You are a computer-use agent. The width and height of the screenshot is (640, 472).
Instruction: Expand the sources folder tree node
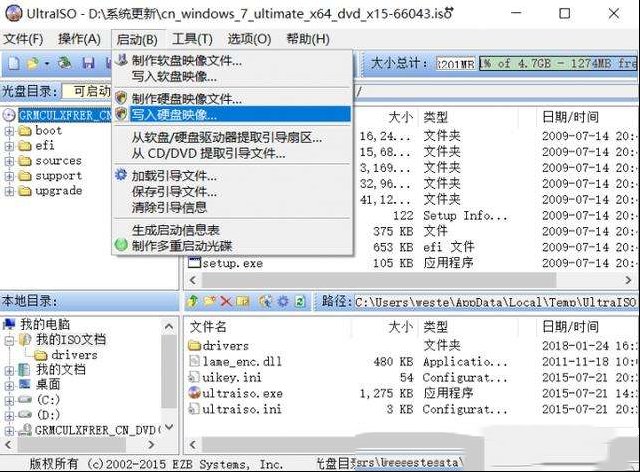tap(9, 162)
